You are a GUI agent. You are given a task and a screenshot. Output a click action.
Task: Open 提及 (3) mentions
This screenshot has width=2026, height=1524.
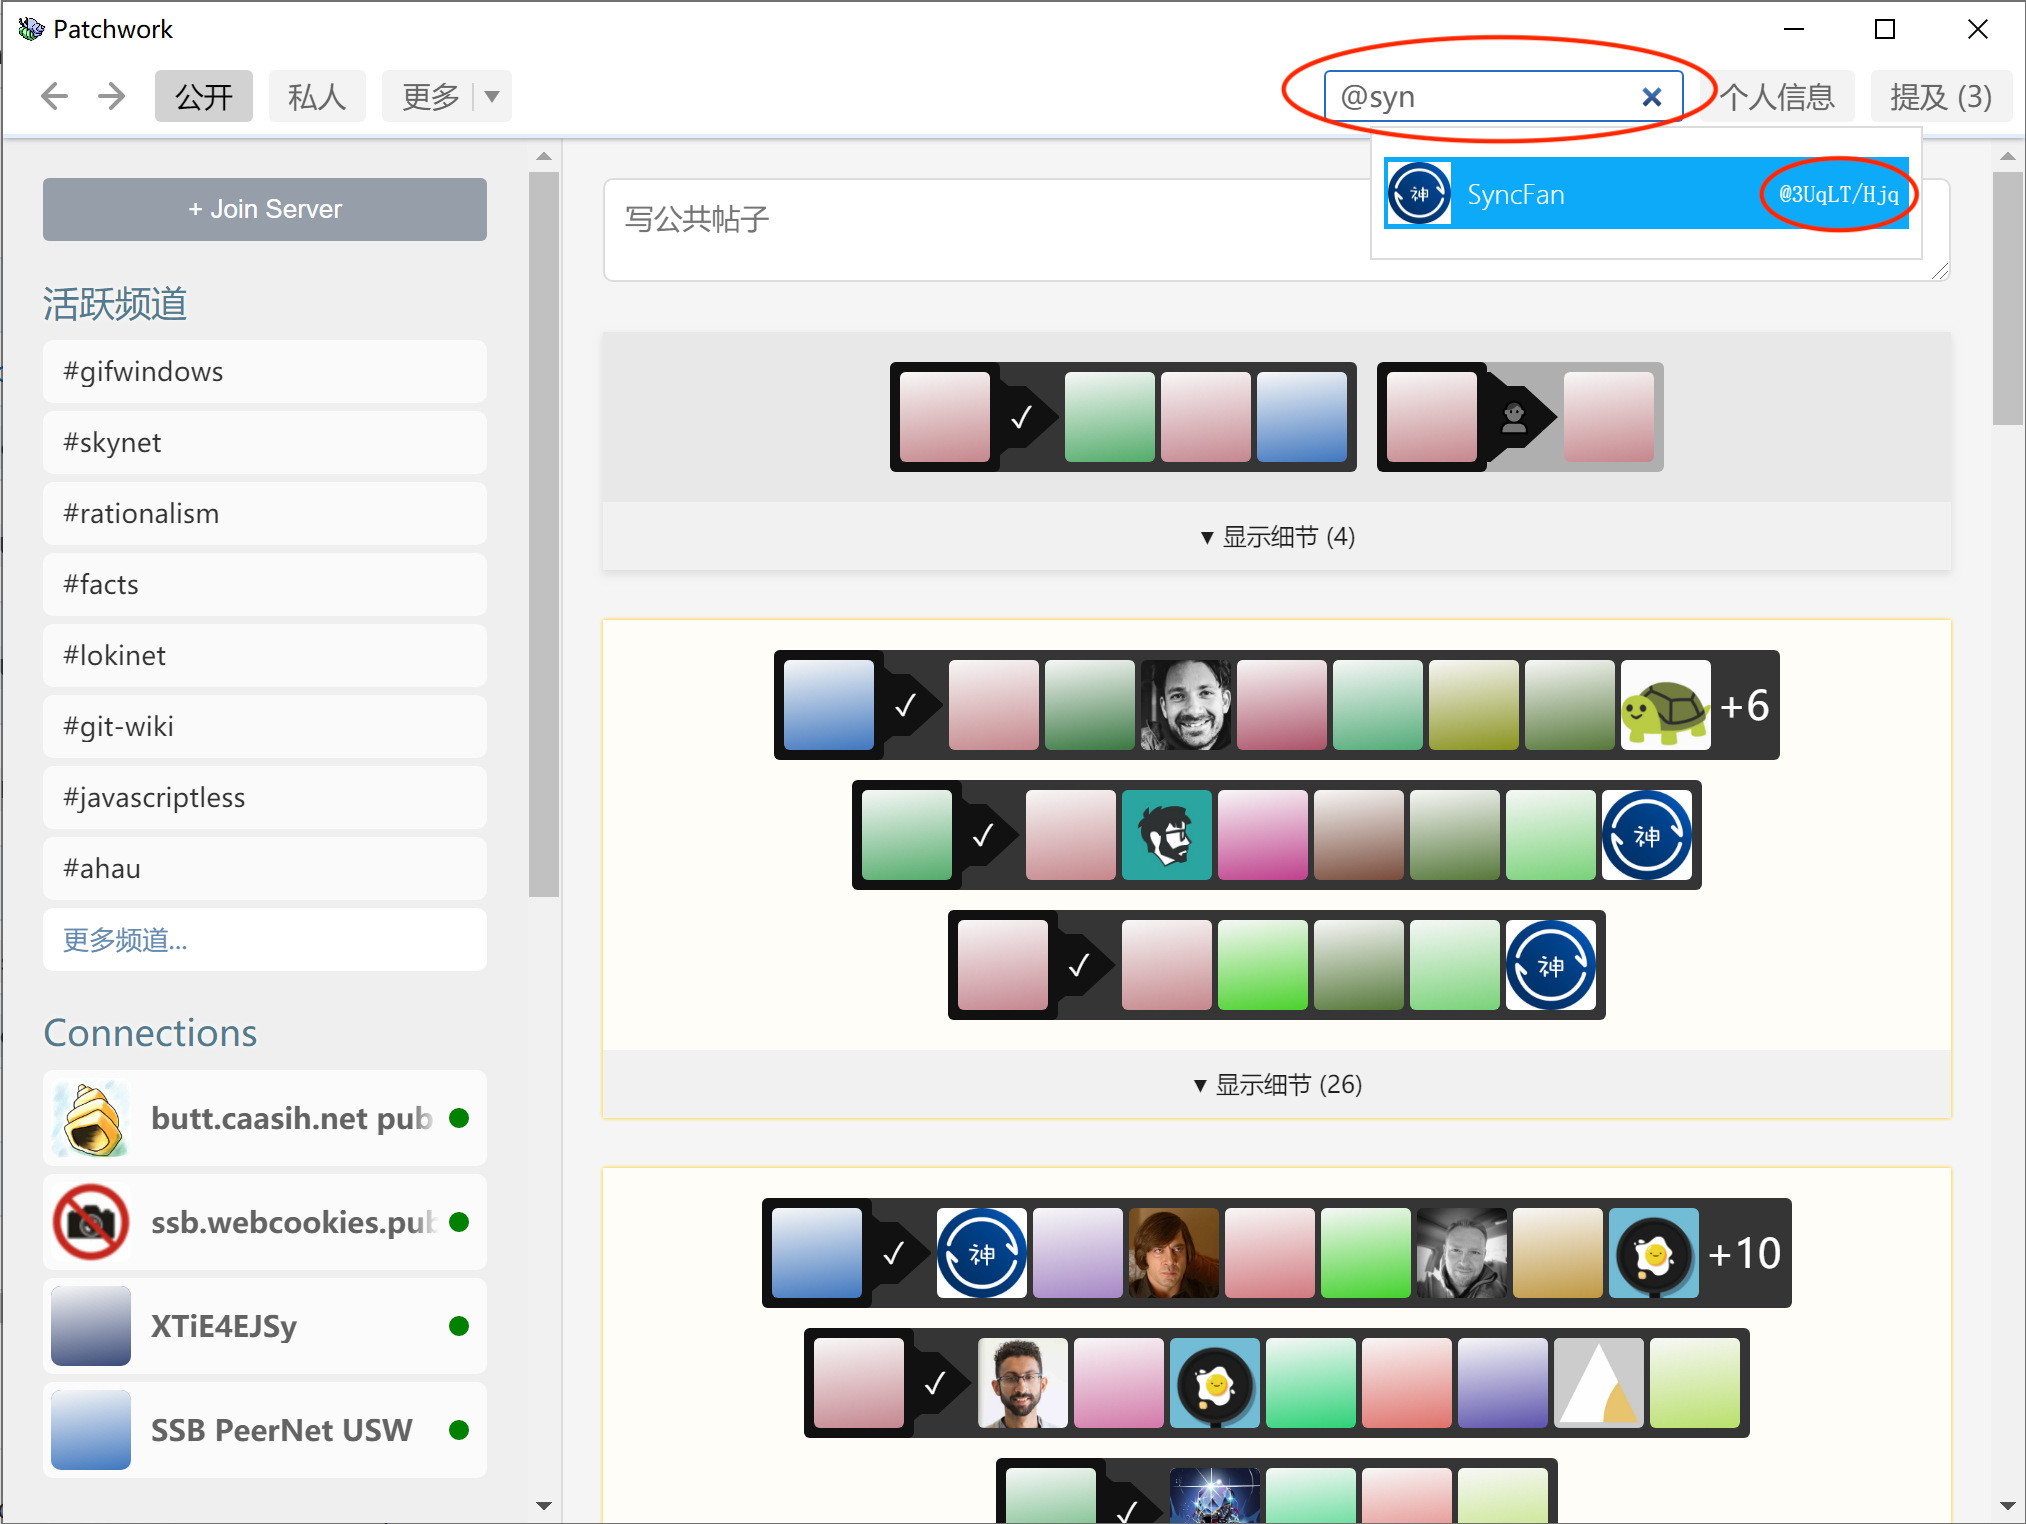tap(1941, 96)
